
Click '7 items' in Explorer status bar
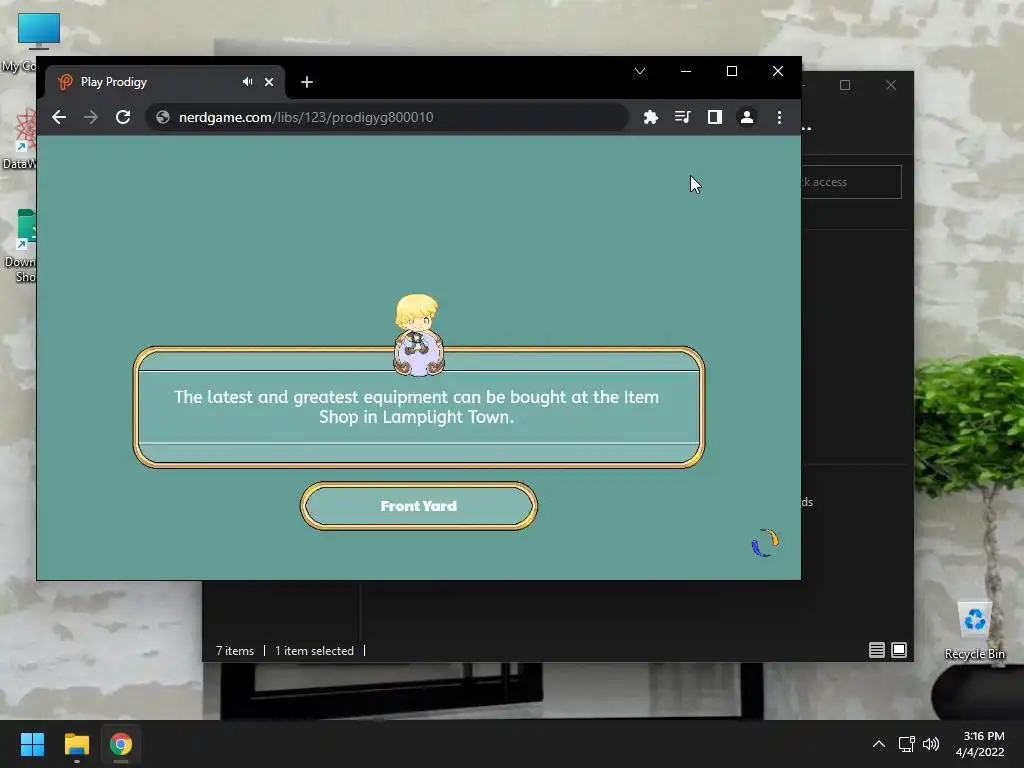coord(235,650)
